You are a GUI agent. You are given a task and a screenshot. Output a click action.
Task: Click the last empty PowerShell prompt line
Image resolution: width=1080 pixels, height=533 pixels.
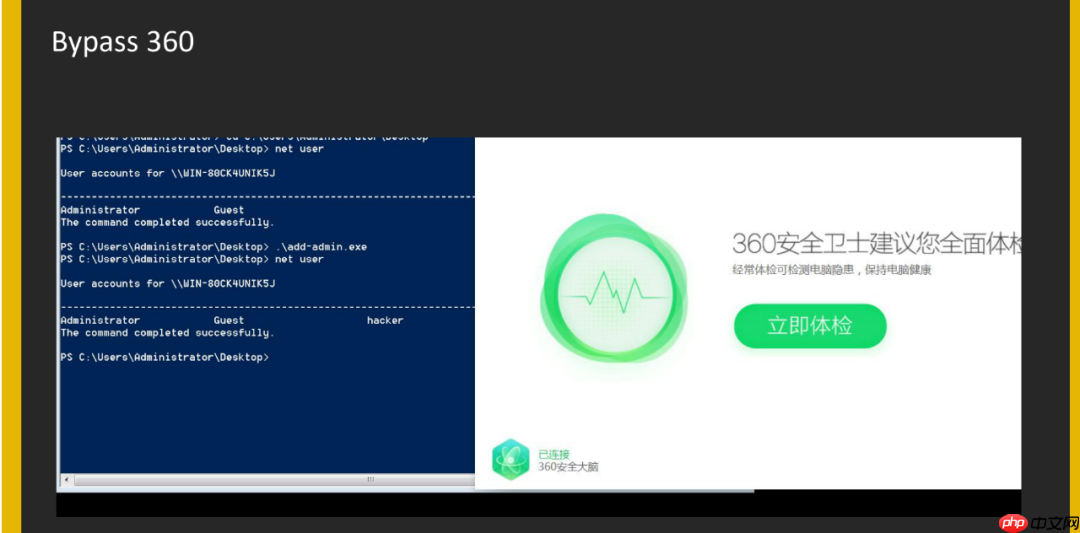(x=165, y=357)
